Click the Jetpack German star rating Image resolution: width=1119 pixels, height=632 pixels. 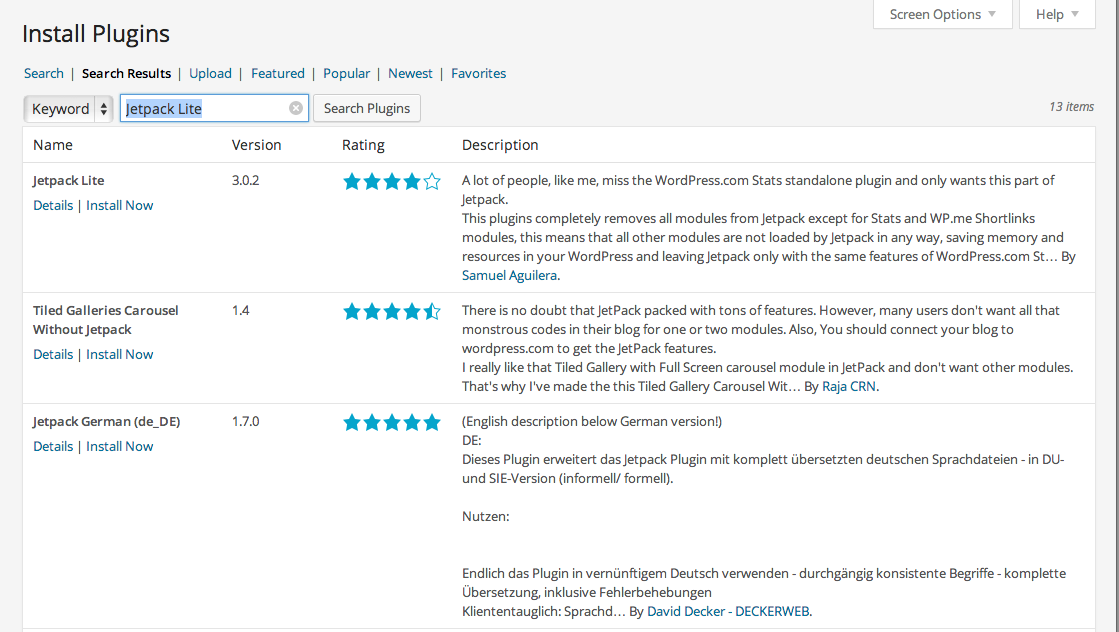(392, 423)
